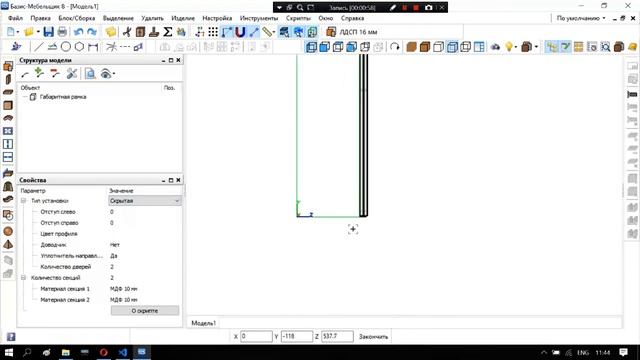Screen dimensions: 640x360
Task: Click the magnifier zoom icon in view toolbar
Action: 605,47
